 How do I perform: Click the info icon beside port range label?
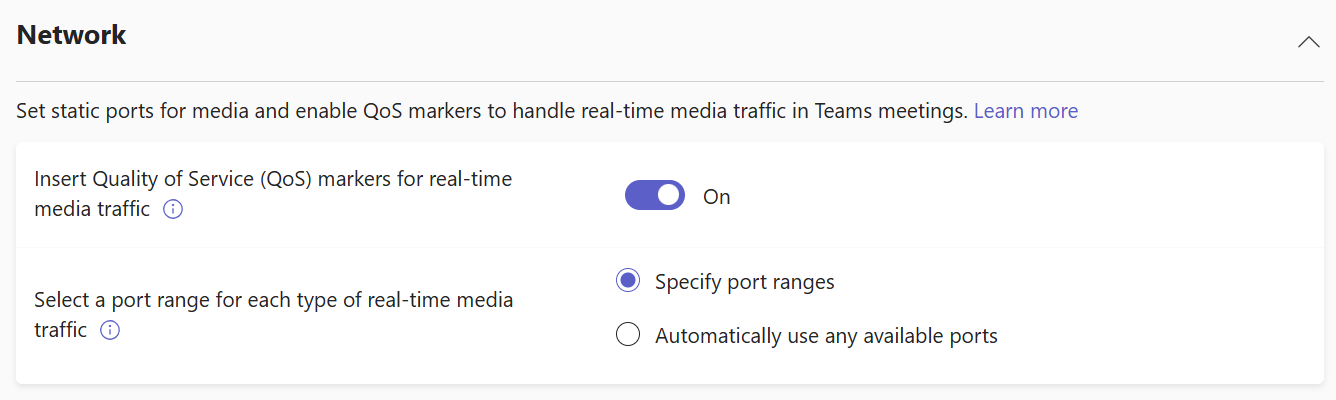(110, 330)
